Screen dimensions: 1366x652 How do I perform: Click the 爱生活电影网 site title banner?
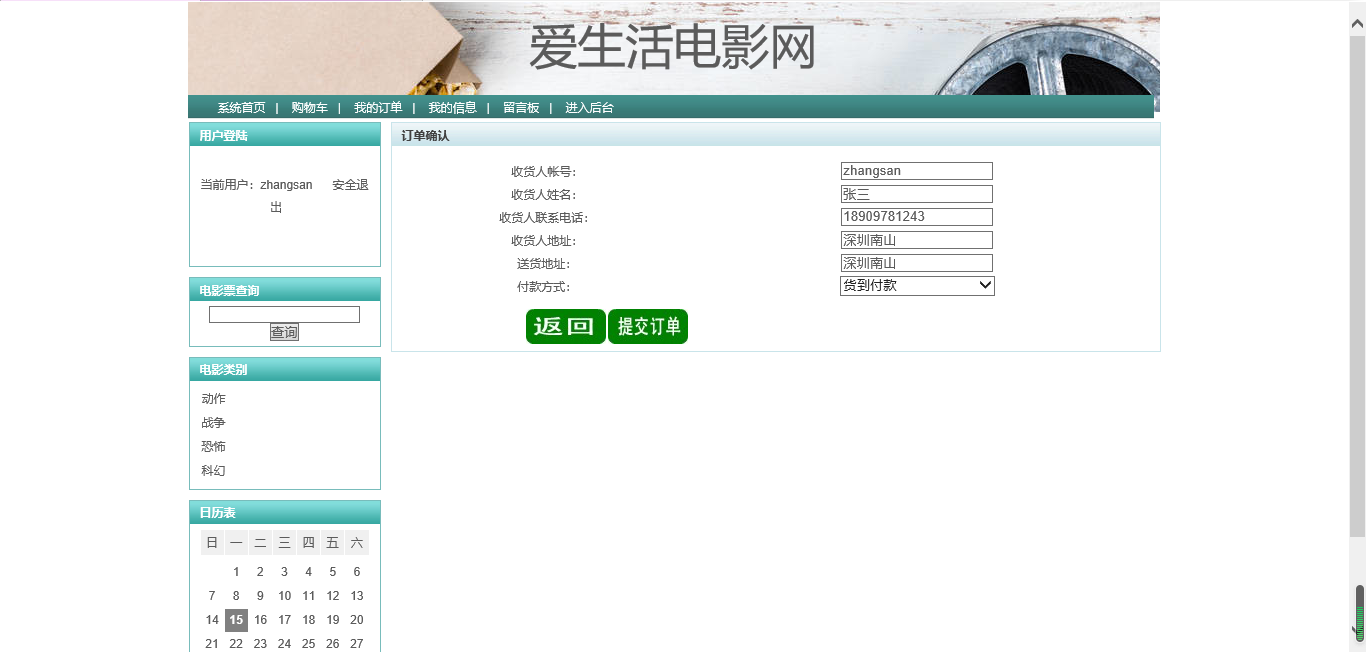672,48
